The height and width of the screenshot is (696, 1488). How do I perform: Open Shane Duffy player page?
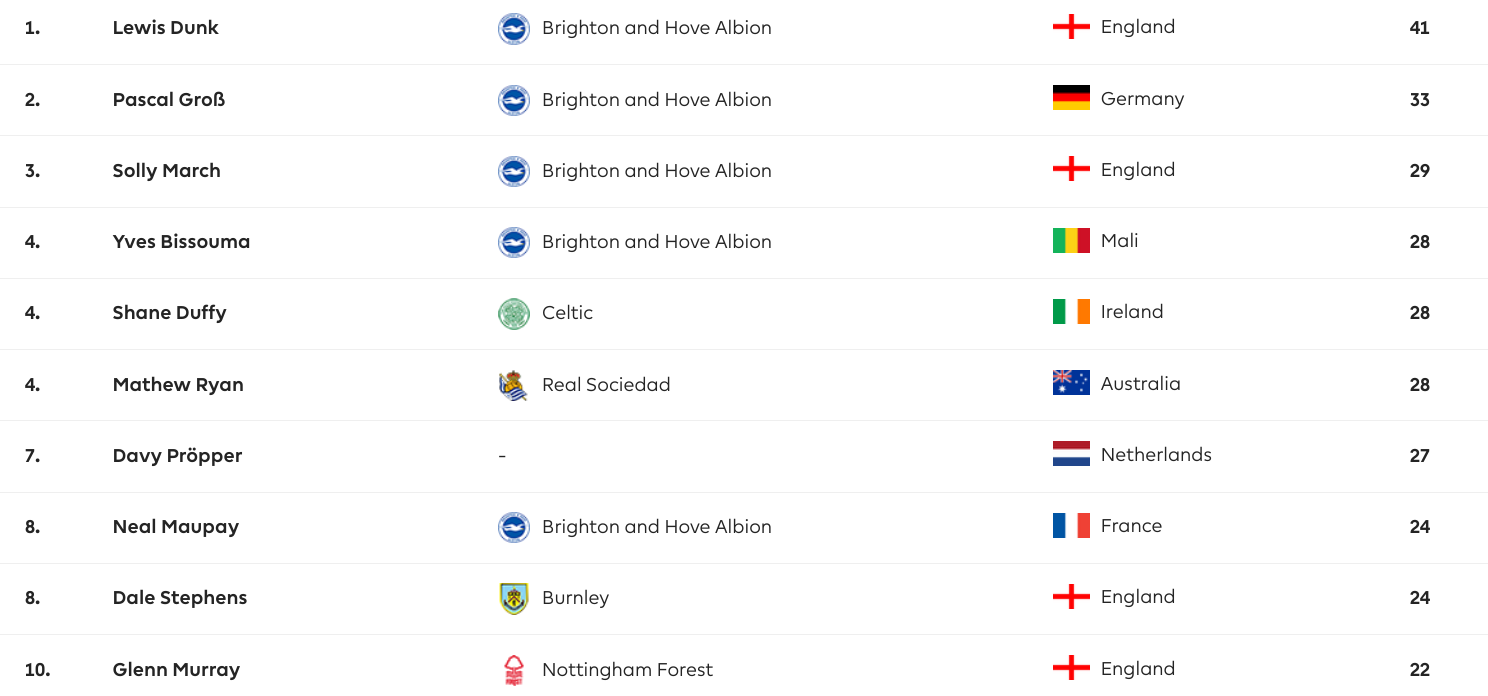169,313
